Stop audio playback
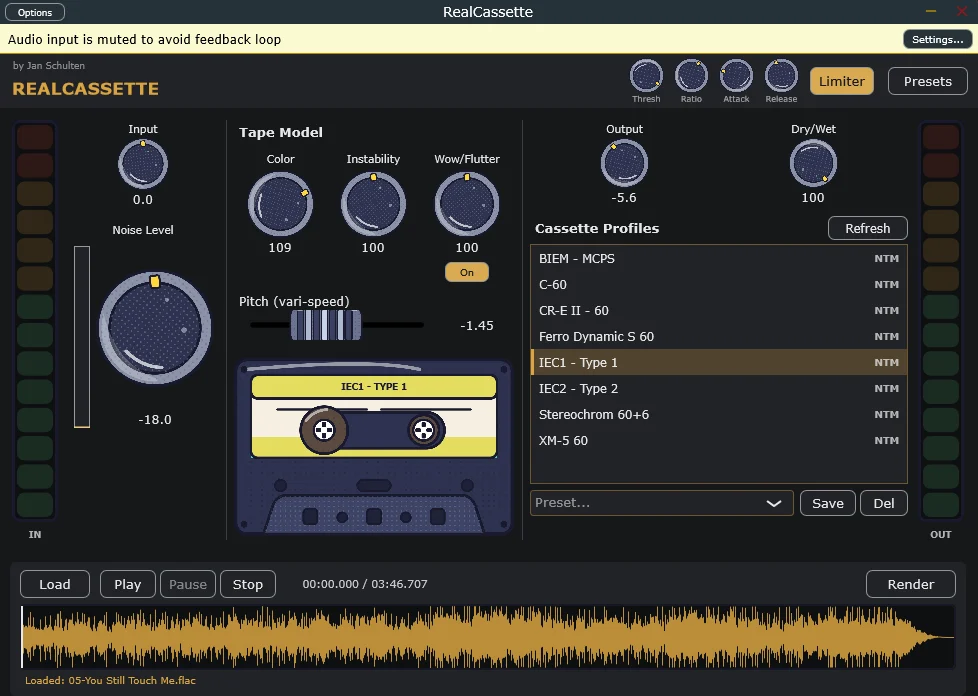 click(248, 584)
